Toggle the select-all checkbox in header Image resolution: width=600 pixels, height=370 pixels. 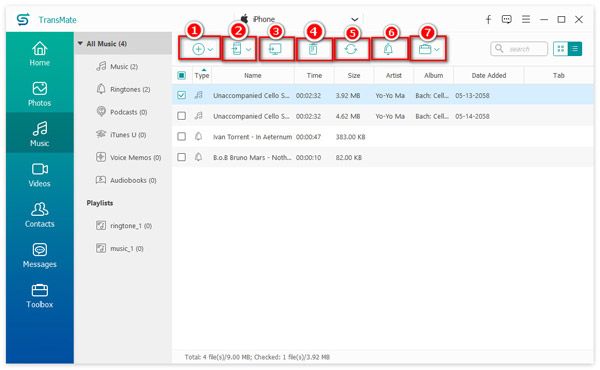pos(181,75)
